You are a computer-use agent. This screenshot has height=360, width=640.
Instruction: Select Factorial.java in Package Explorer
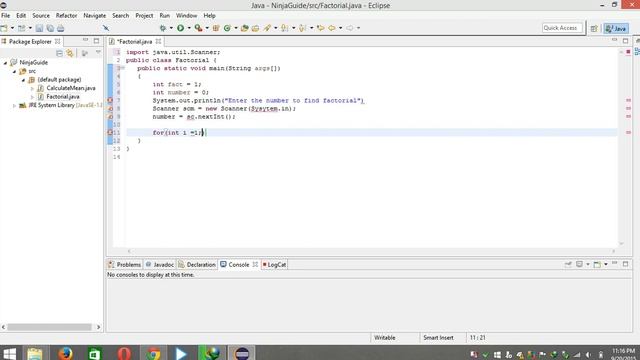(x=62, y=97)
